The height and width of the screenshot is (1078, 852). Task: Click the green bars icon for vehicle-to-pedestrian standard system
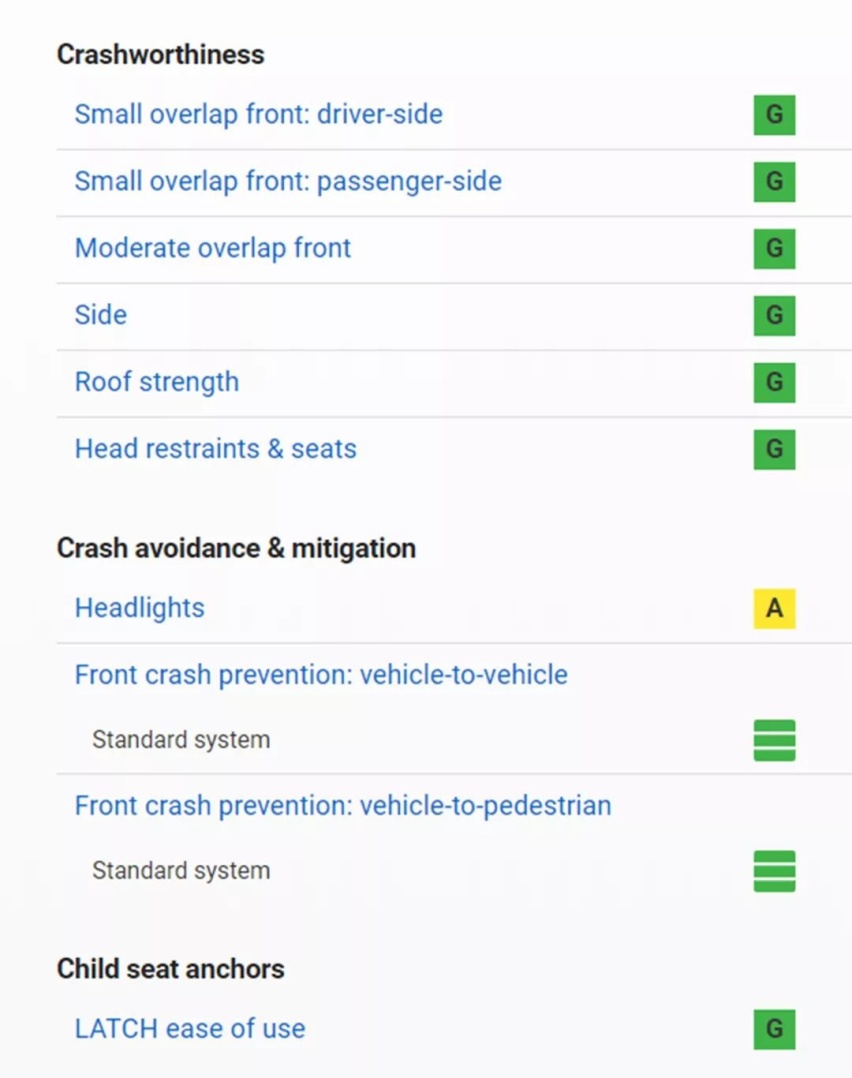point(774,871)
